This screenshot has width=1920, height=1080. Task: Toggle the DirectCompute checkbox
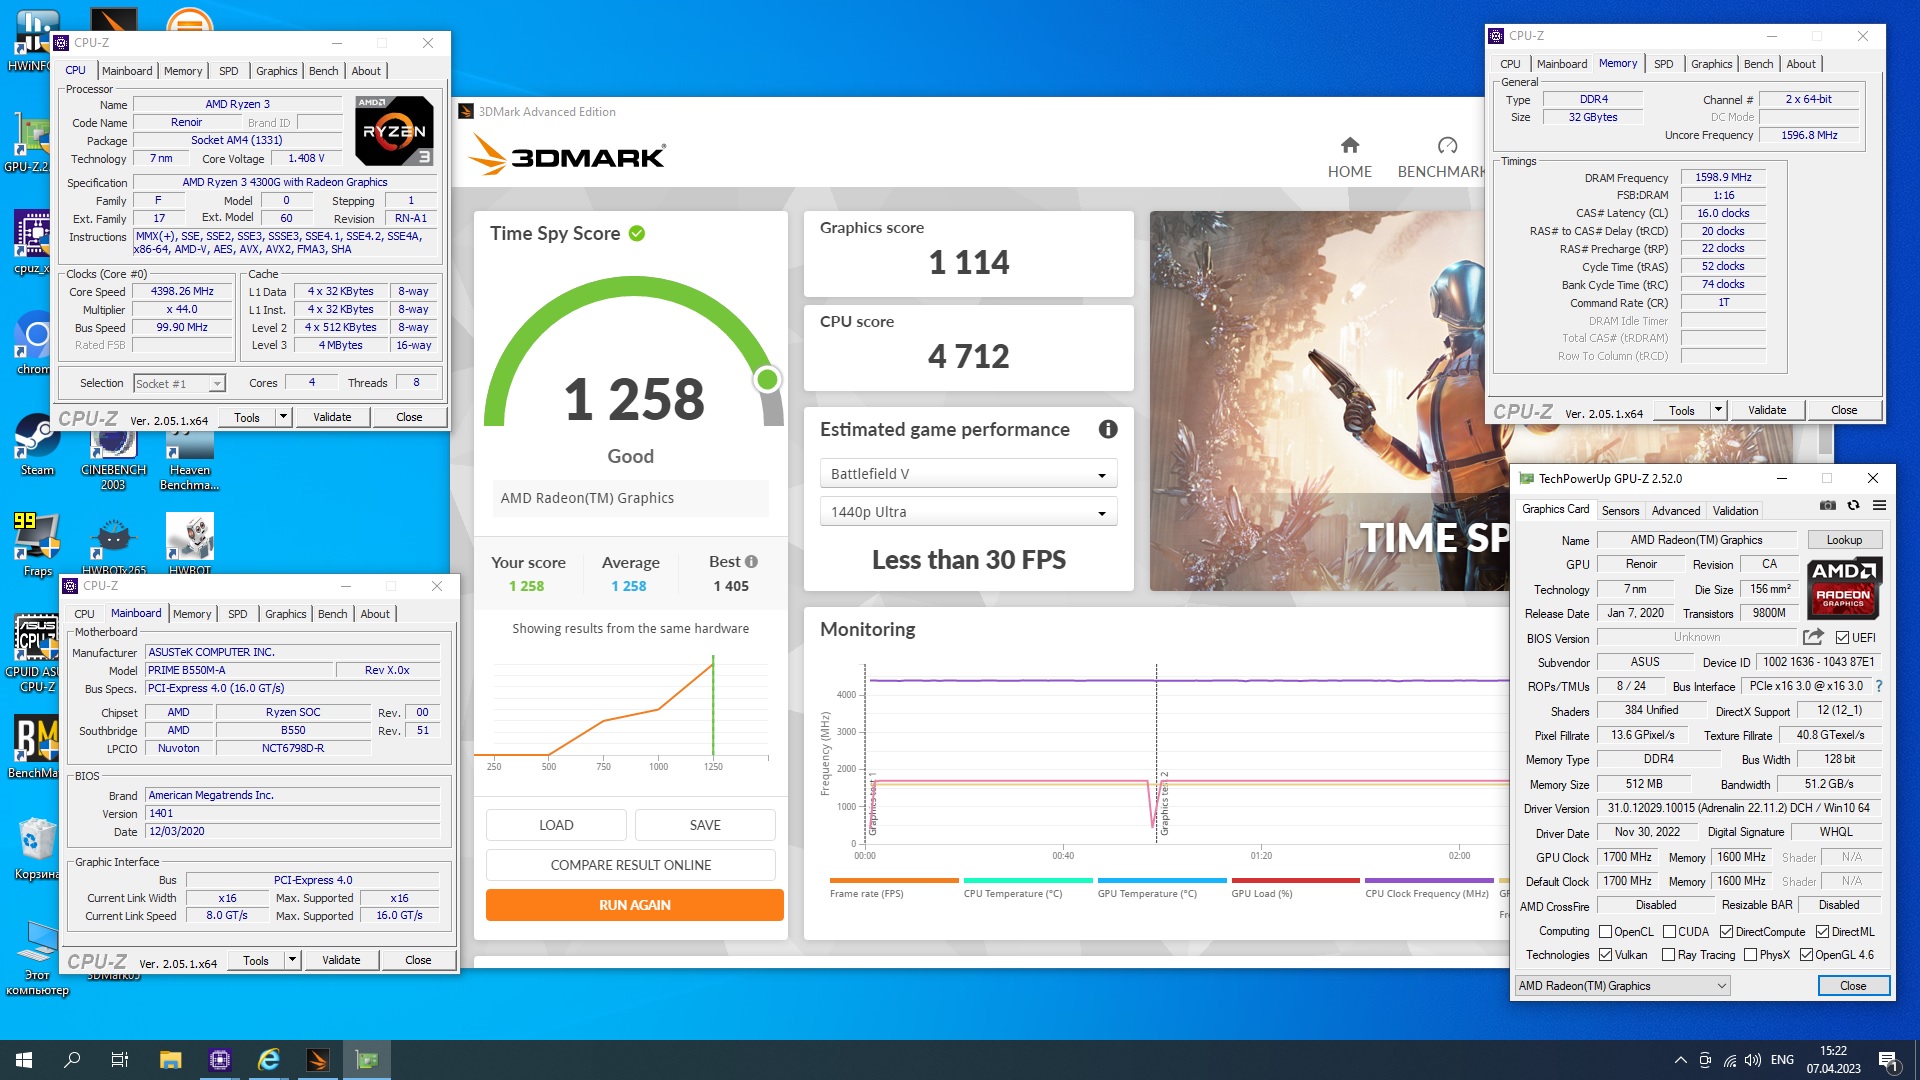point(1726,932)
